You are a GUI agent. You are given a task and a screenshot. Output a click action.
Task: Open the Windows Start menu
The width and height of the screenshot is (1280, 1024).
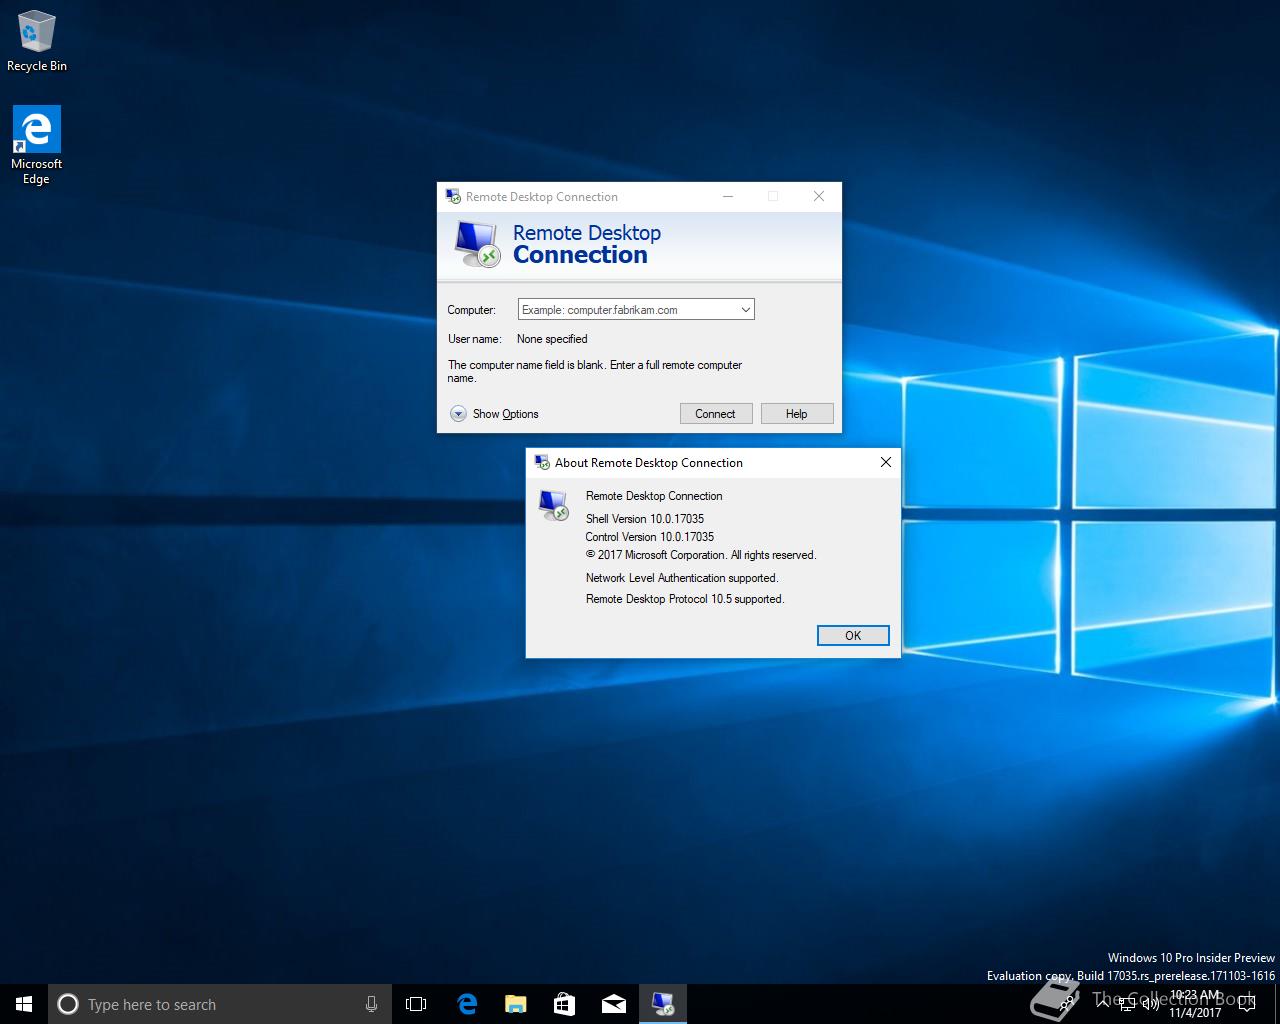(x=24, y=1004)
